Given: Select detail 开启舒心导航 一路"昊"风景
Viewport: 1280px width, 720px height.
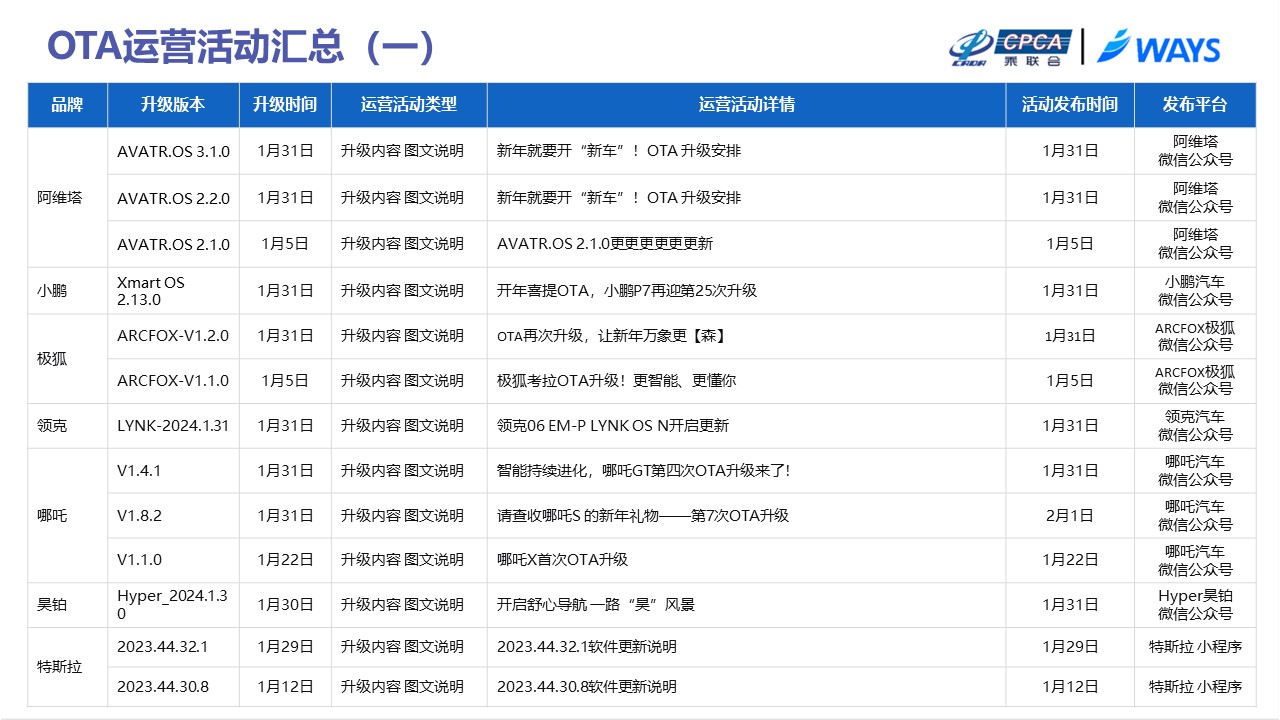Looking at the screenshot, I should click(x=596, y=605).
